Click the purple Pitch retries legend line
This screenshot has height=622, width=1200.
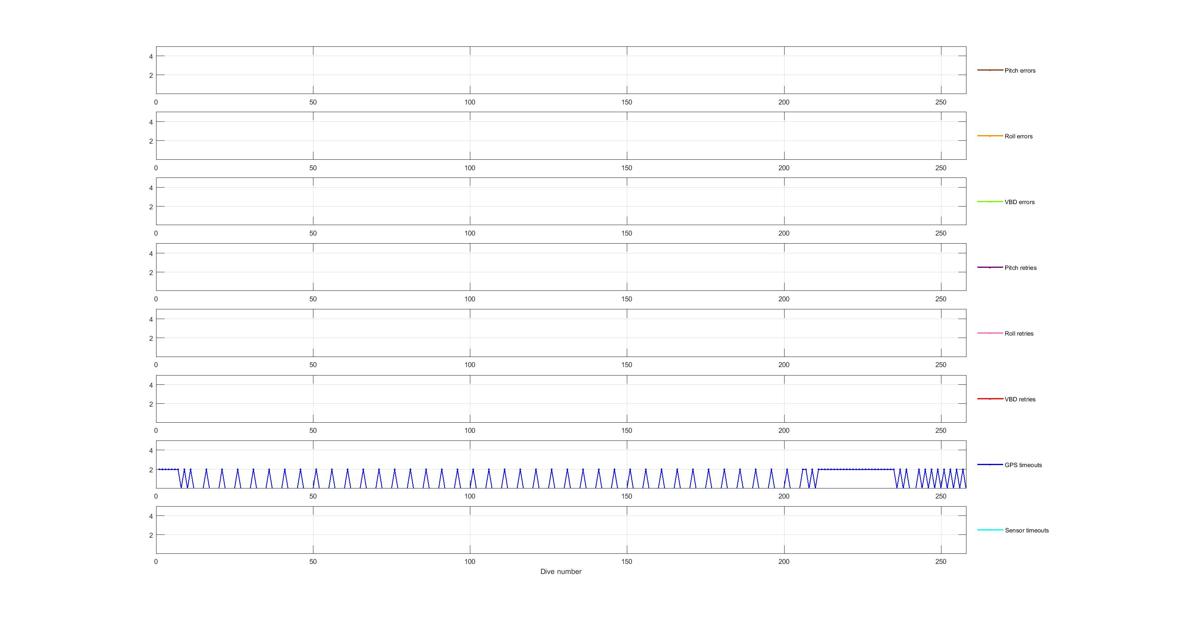pos(990,267)
